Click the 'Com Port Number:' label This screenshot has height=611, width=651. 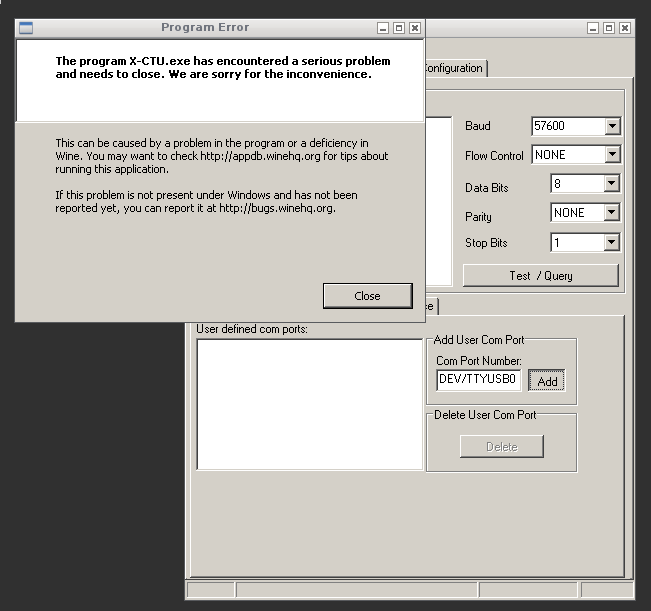coord(479,361)
